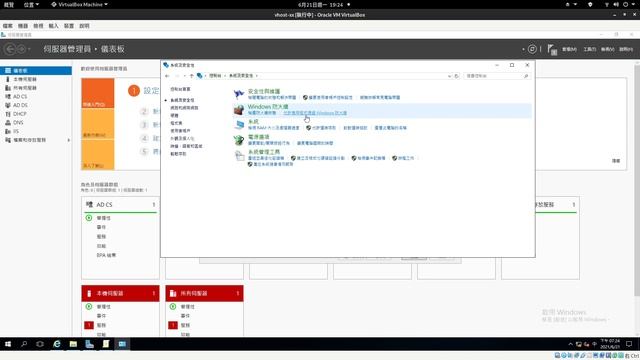
Task: Open AD CS tile header
Action: click(120, 204)
